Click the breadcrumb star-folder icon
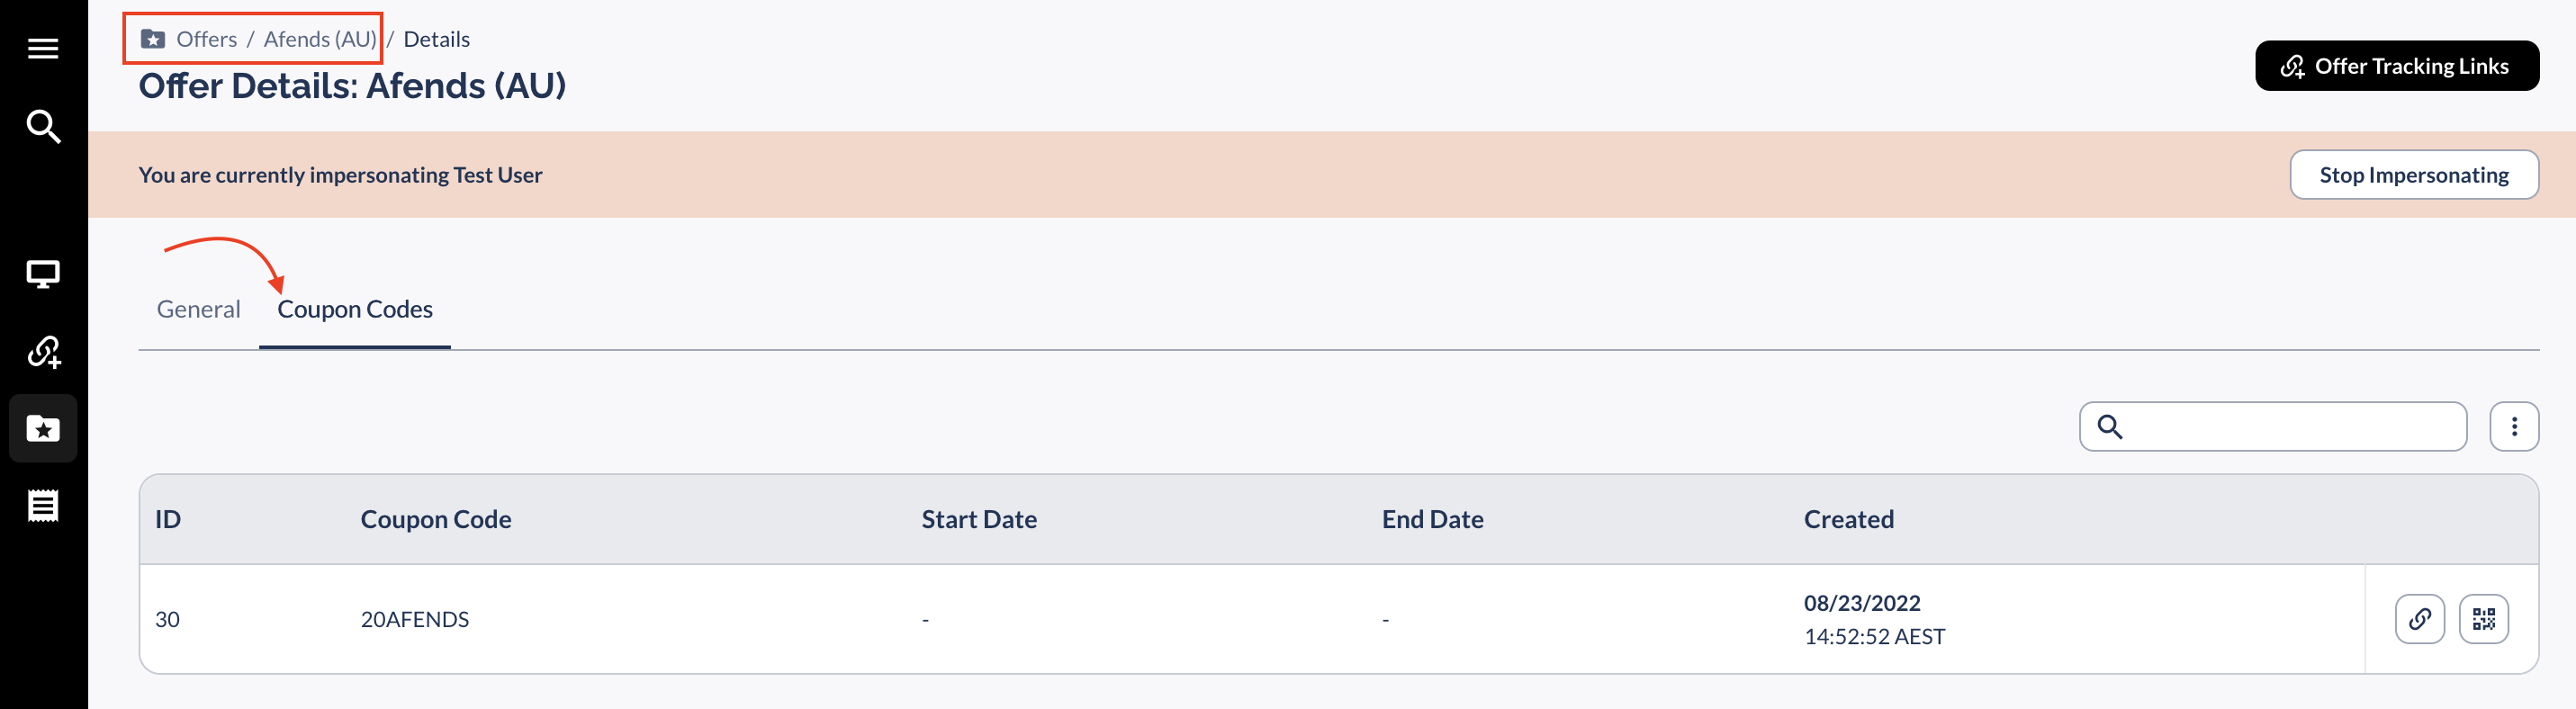 tap(153, 39)
